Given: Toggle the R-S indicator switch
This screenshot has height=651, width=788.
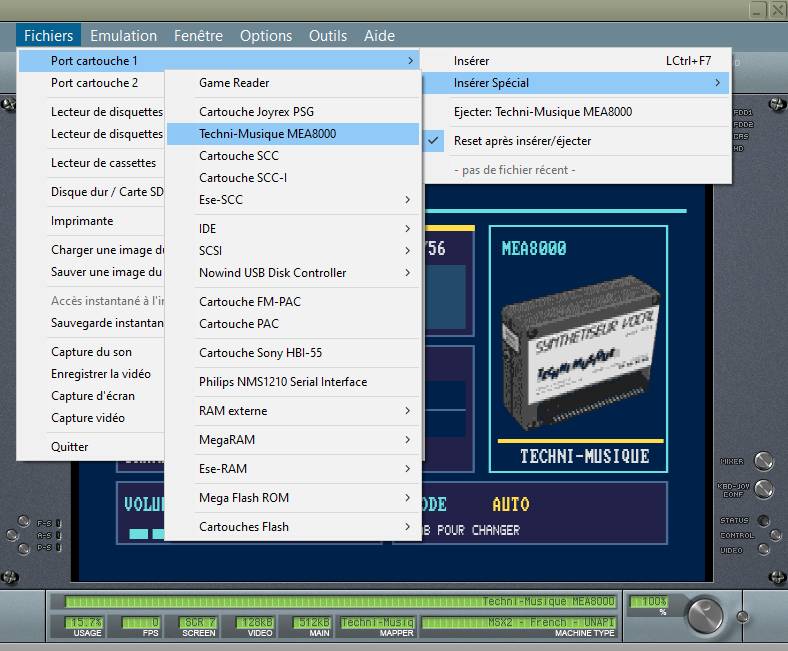Looking at the screenshot, I should [58, 535].
